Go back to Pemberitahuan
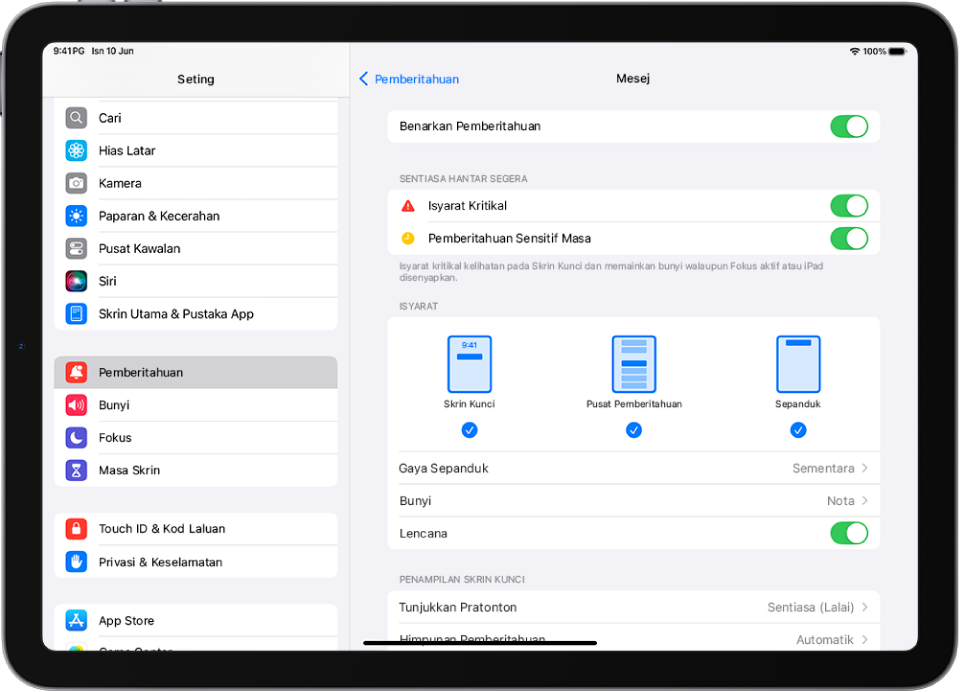960x692 pixels. [409, 79]
